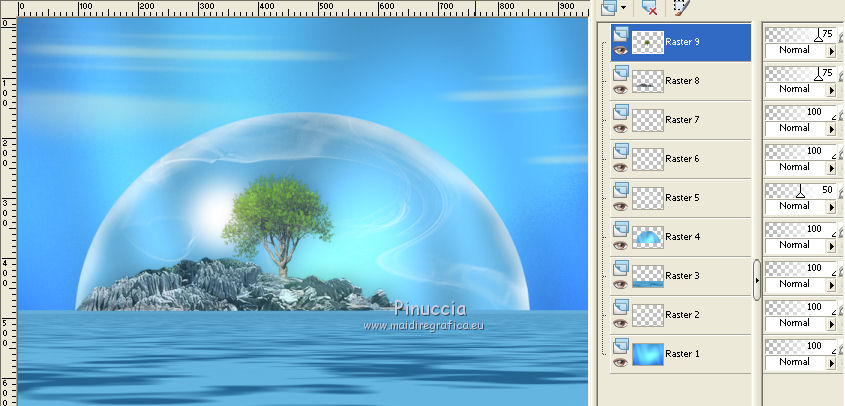The height and width of the screenshot is (406, 845).
Task: Select the layer named Raster 7
Action: [x=682, y=120]
